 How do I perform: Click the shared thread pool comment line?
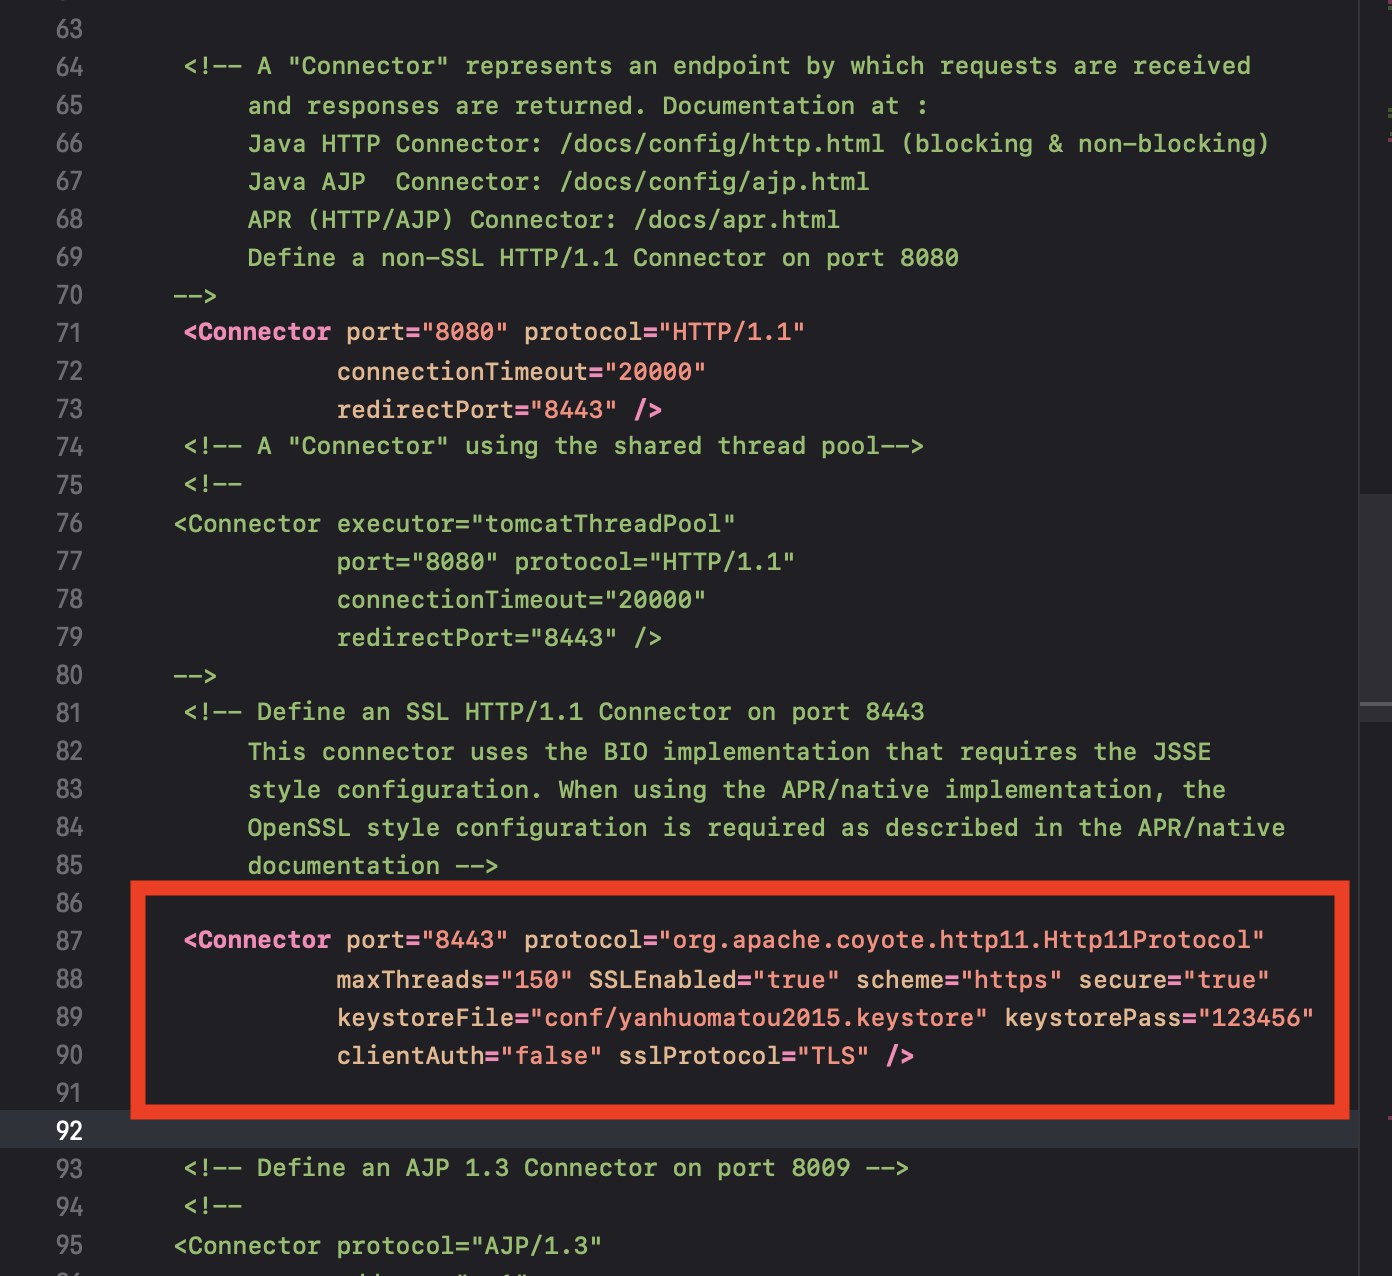coord(553,446)
